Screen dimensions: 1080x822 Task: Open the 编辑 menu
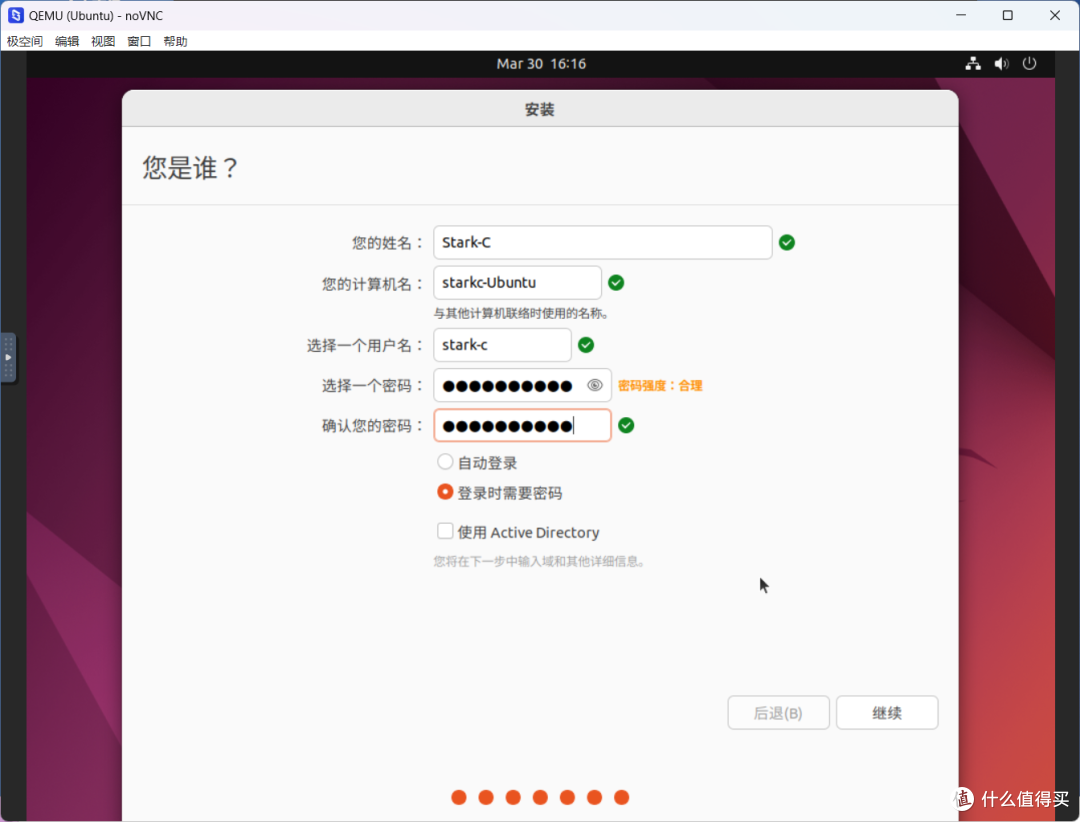coord(67,41)
